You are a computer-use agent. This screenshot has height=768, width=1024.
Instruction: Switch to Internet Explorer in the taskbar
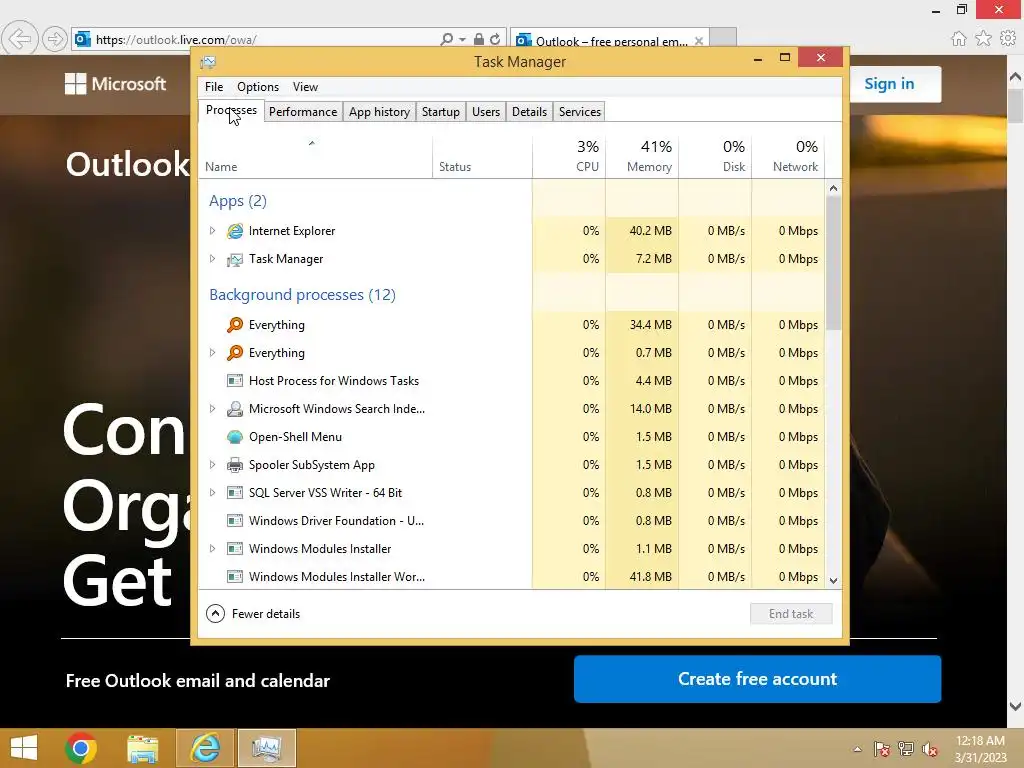(x=204, y=748)
